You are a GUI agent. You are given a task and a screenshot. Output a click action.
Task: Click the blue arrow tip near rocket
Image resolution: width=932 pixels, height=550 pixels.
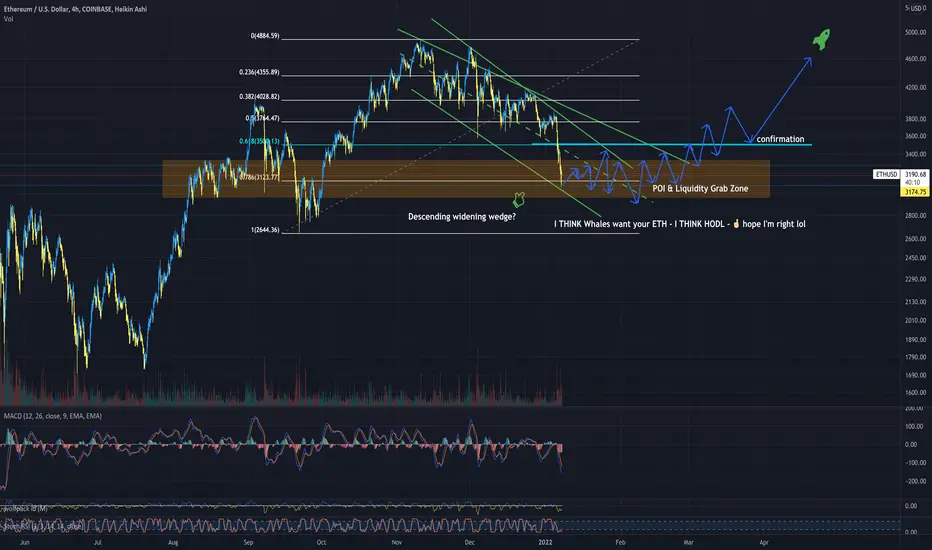[x=808, y=59]
